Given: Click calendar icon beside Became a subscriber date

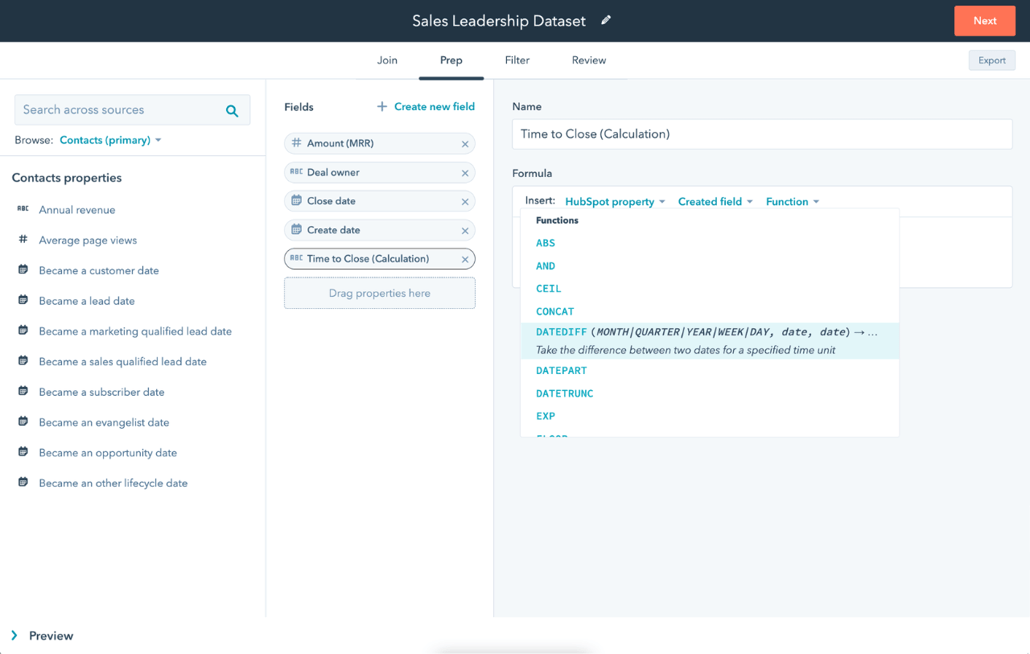Looking at the screenshot, I should [23, 391].
